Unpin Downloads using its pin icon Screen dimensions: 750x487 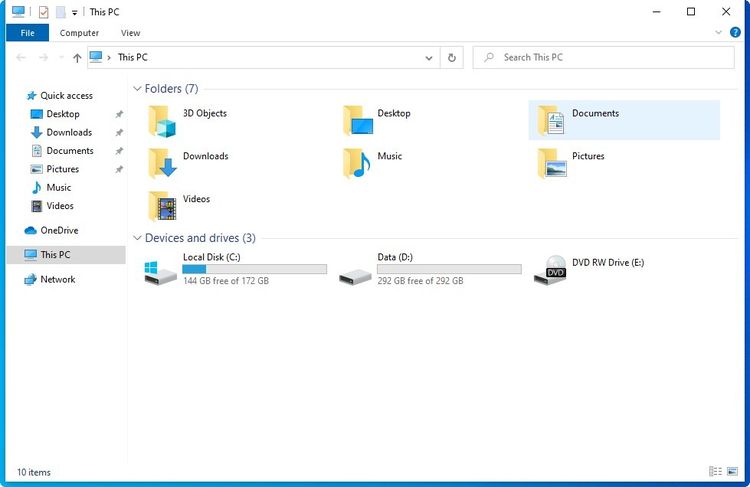click(x=119, y=133)
